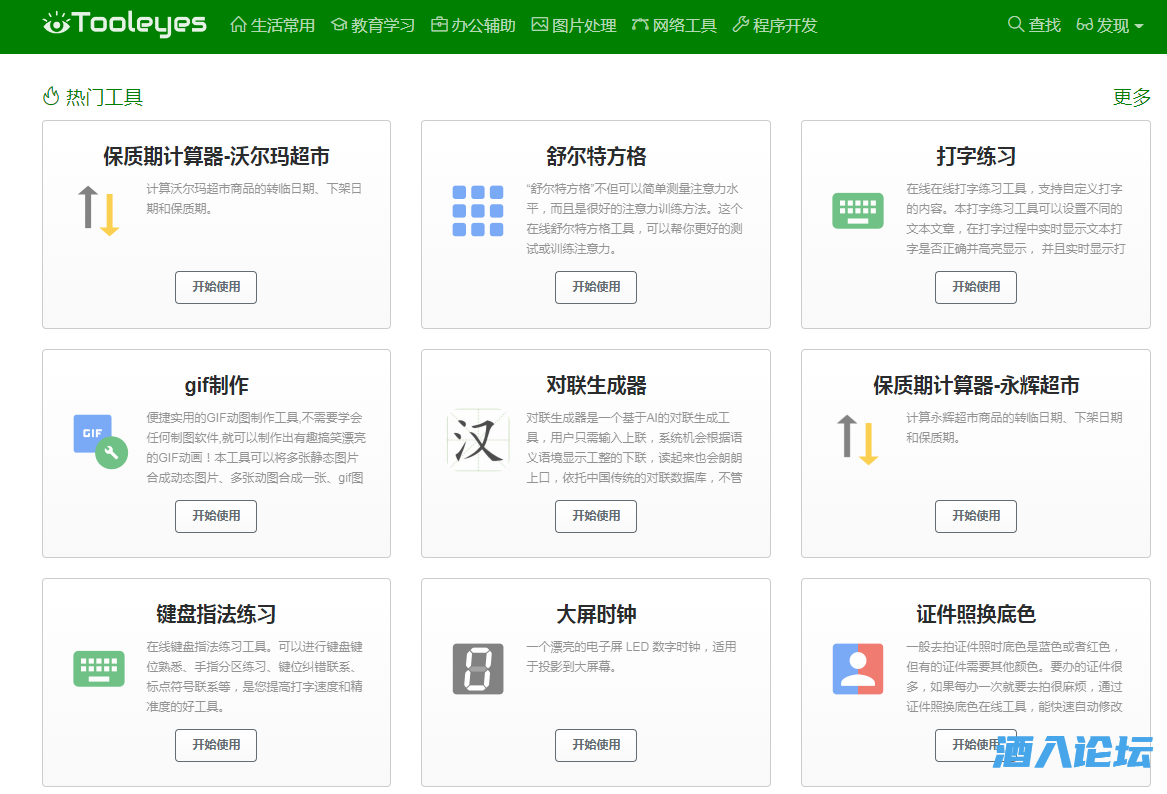Open the 生活常用 menu
1167x794 pixels.
pos(273,25)
